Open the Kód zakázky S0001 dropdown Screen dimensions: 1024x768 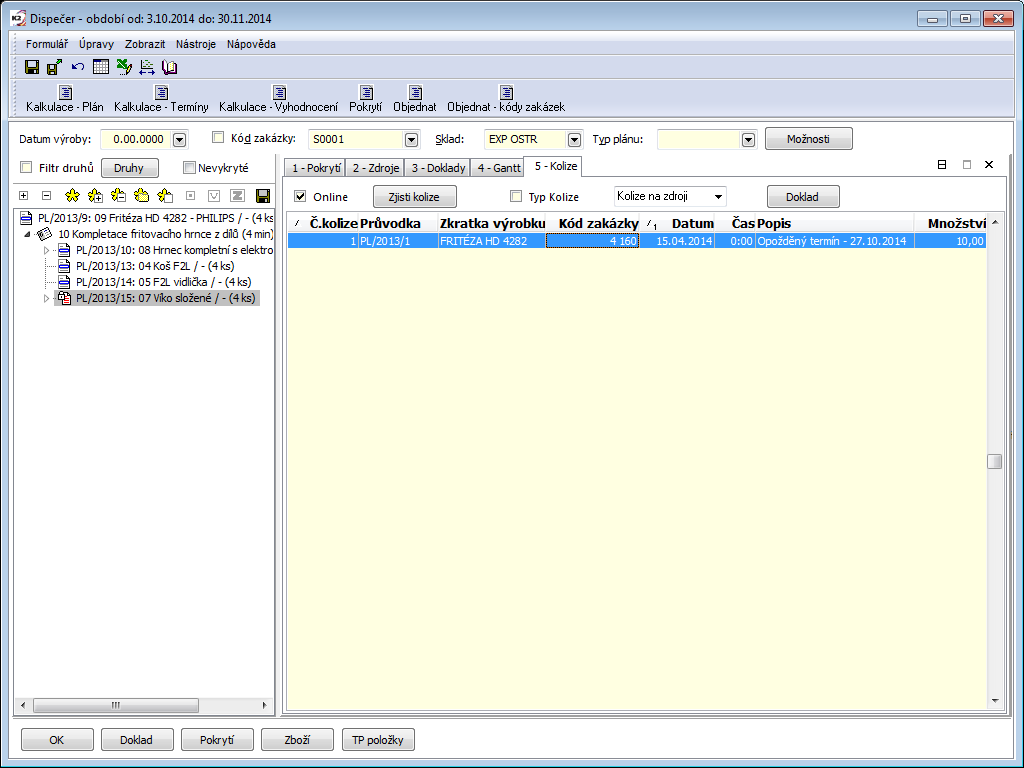click(x=411, y=139)
